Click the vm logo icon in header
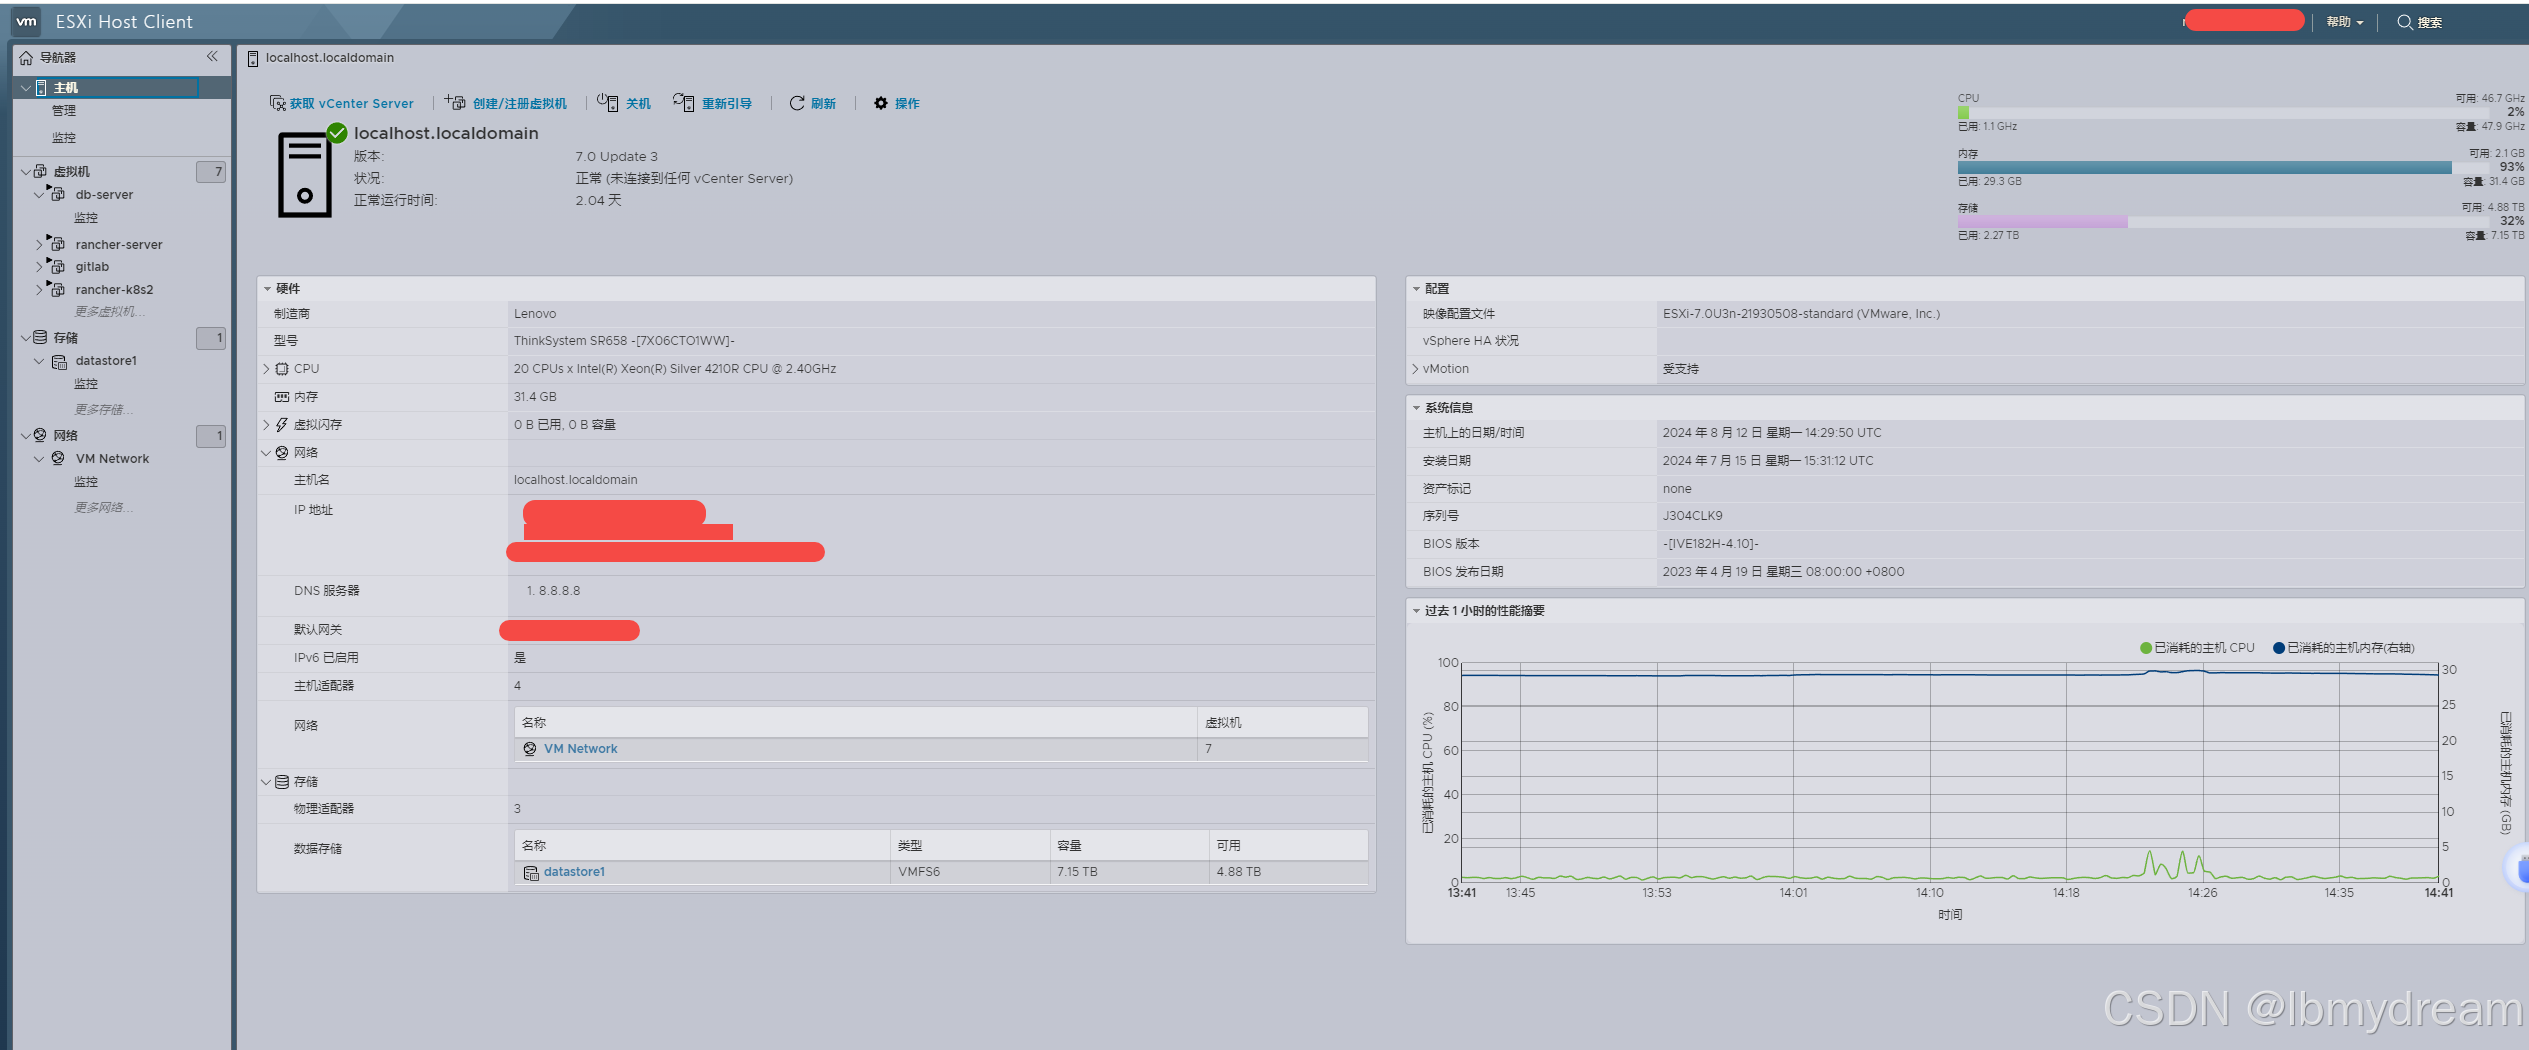The width and height of the screenshot is (2529, 1050). (x=26, y=21)
